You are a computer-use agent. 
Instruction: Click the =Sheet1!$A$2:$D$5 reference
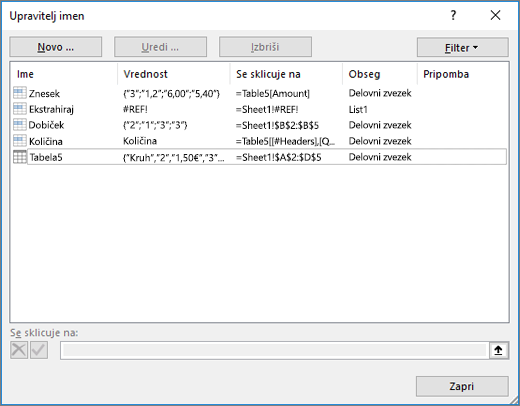point(278,157)
